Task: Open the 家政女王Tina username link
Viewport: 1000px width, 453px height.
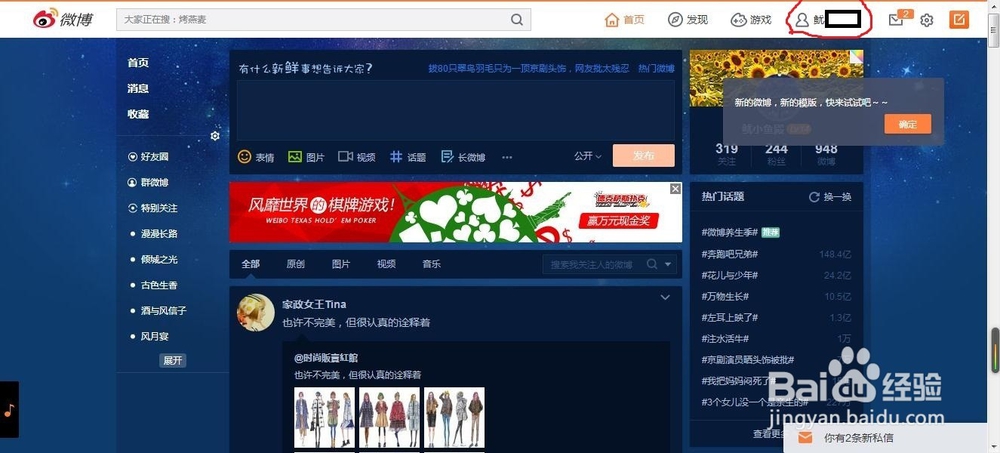Action: [314, 304]
